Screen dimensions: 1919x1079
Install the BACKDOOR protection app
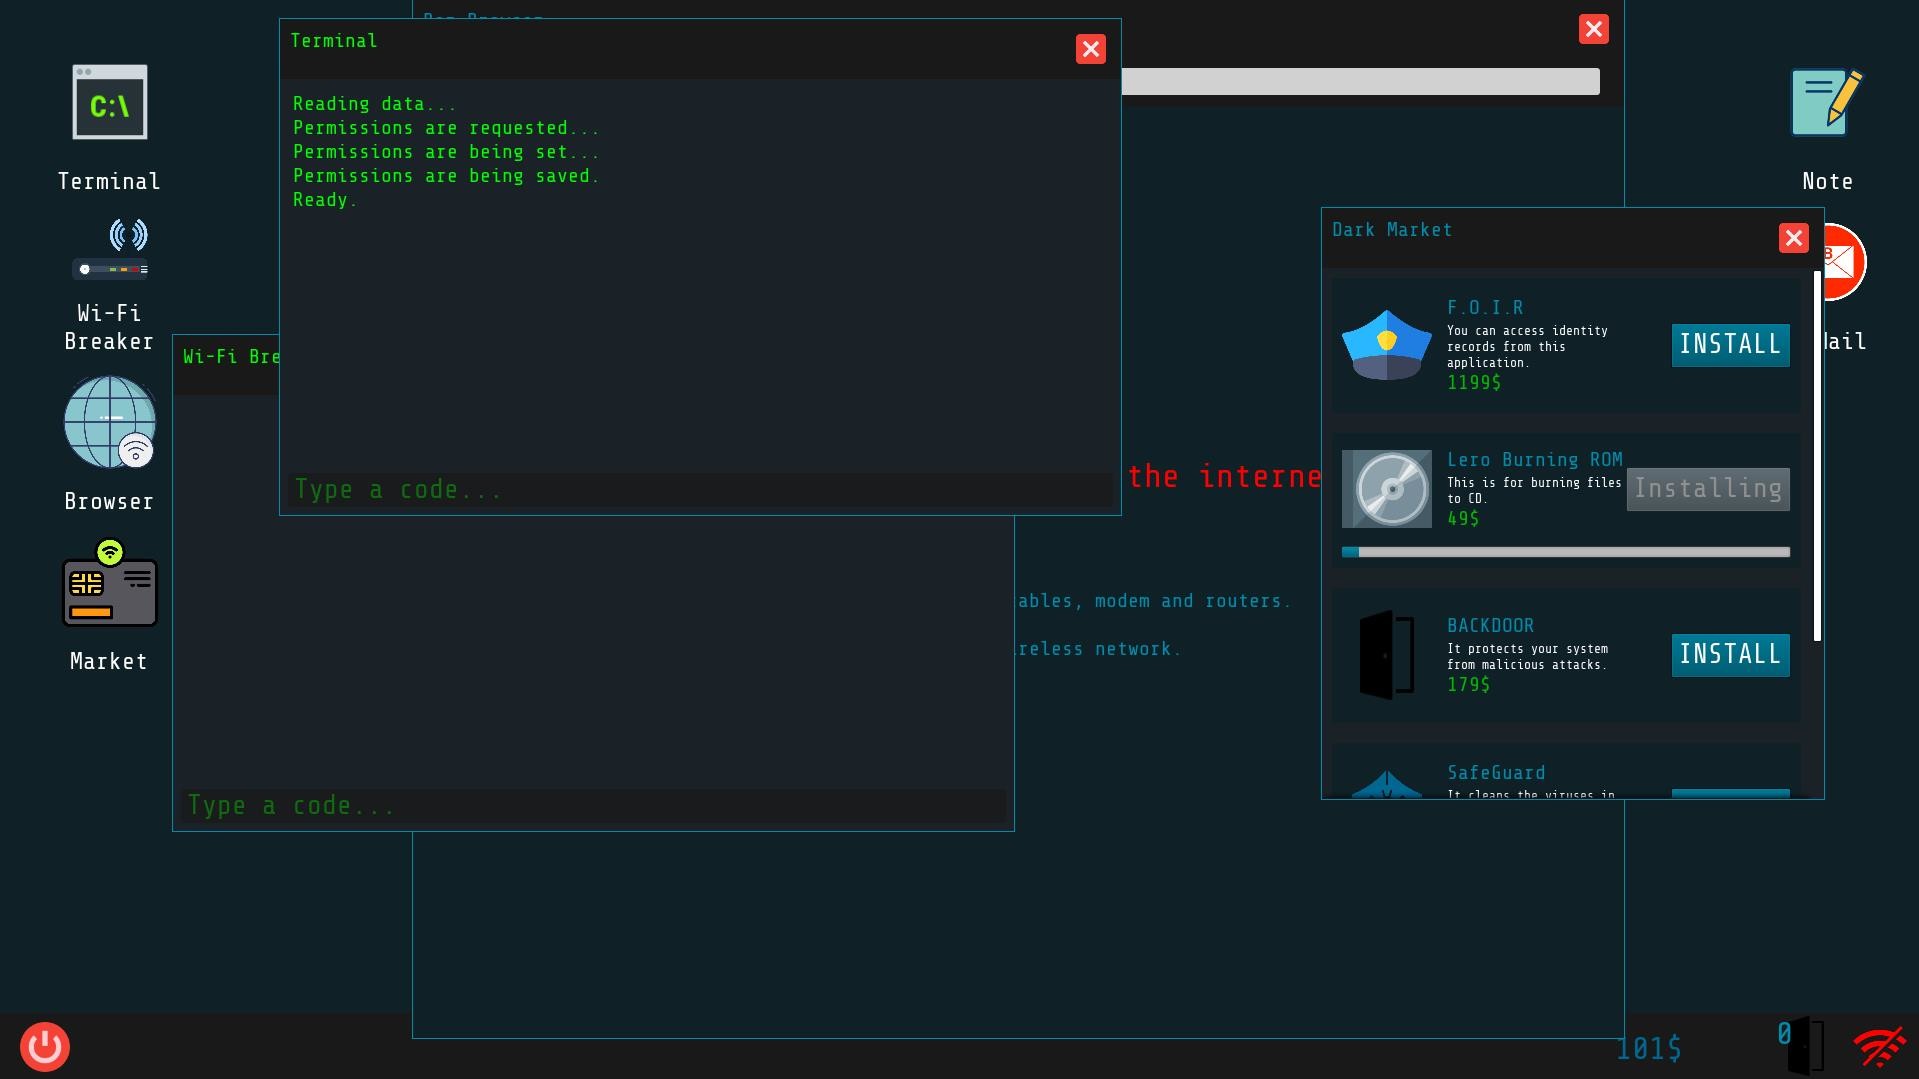(1730, 655)
